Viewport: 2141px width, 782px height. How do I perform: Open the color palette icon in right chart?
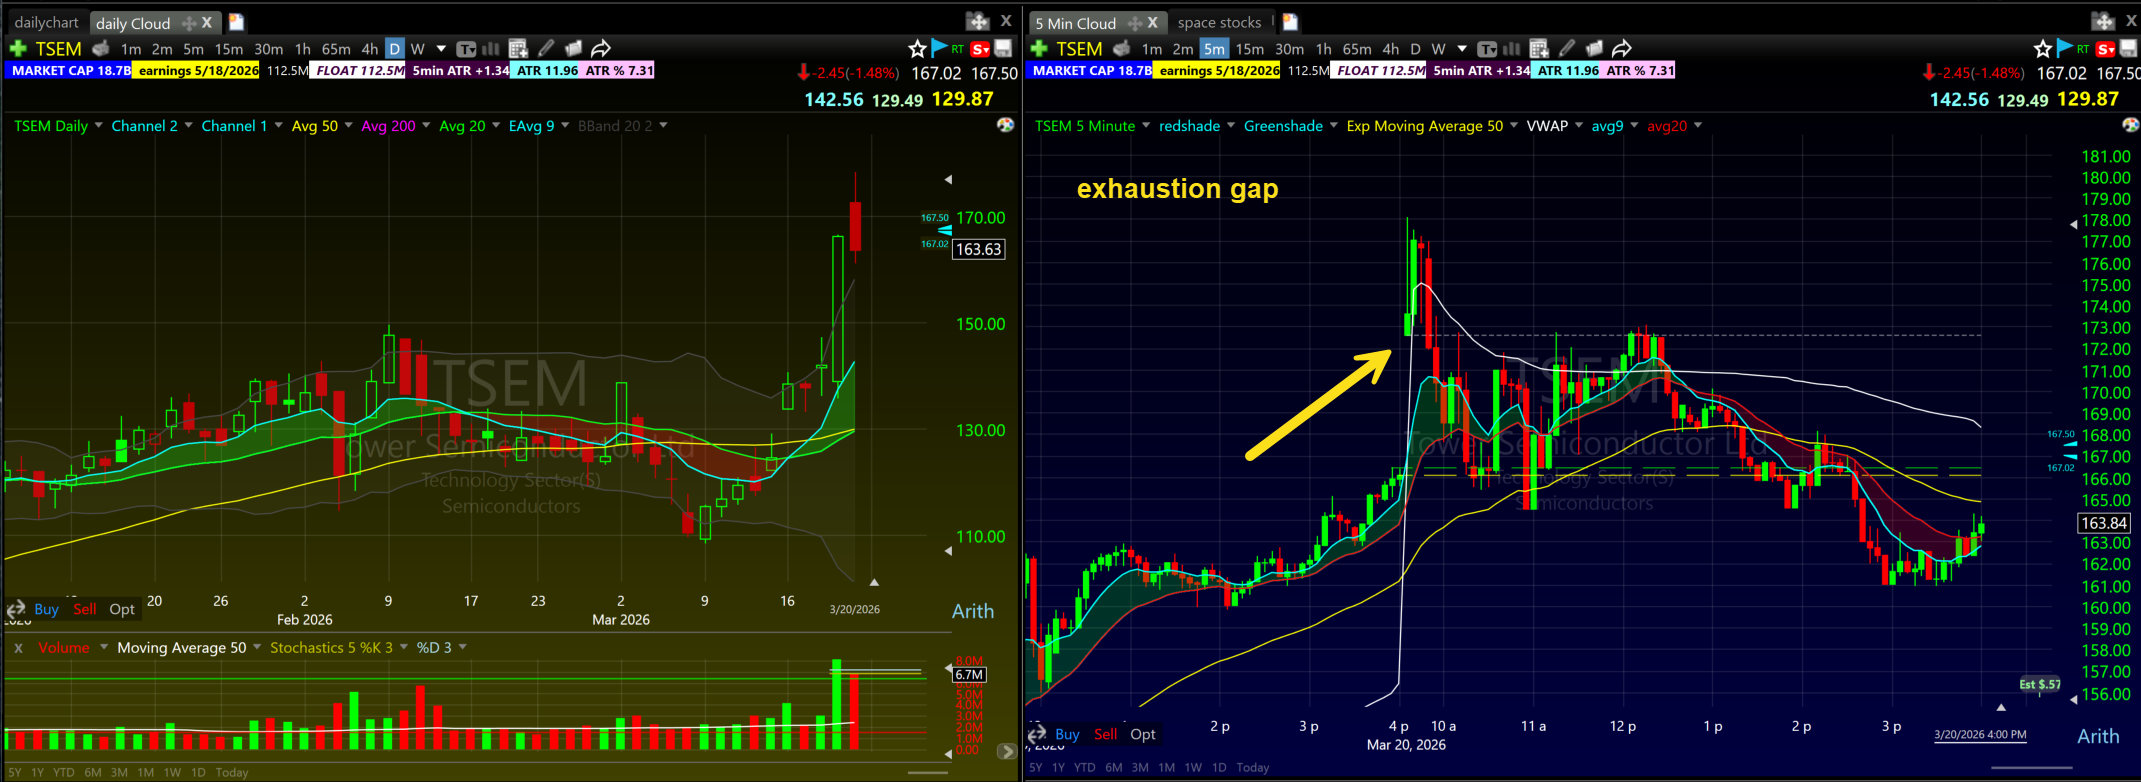coord(2131,125)
